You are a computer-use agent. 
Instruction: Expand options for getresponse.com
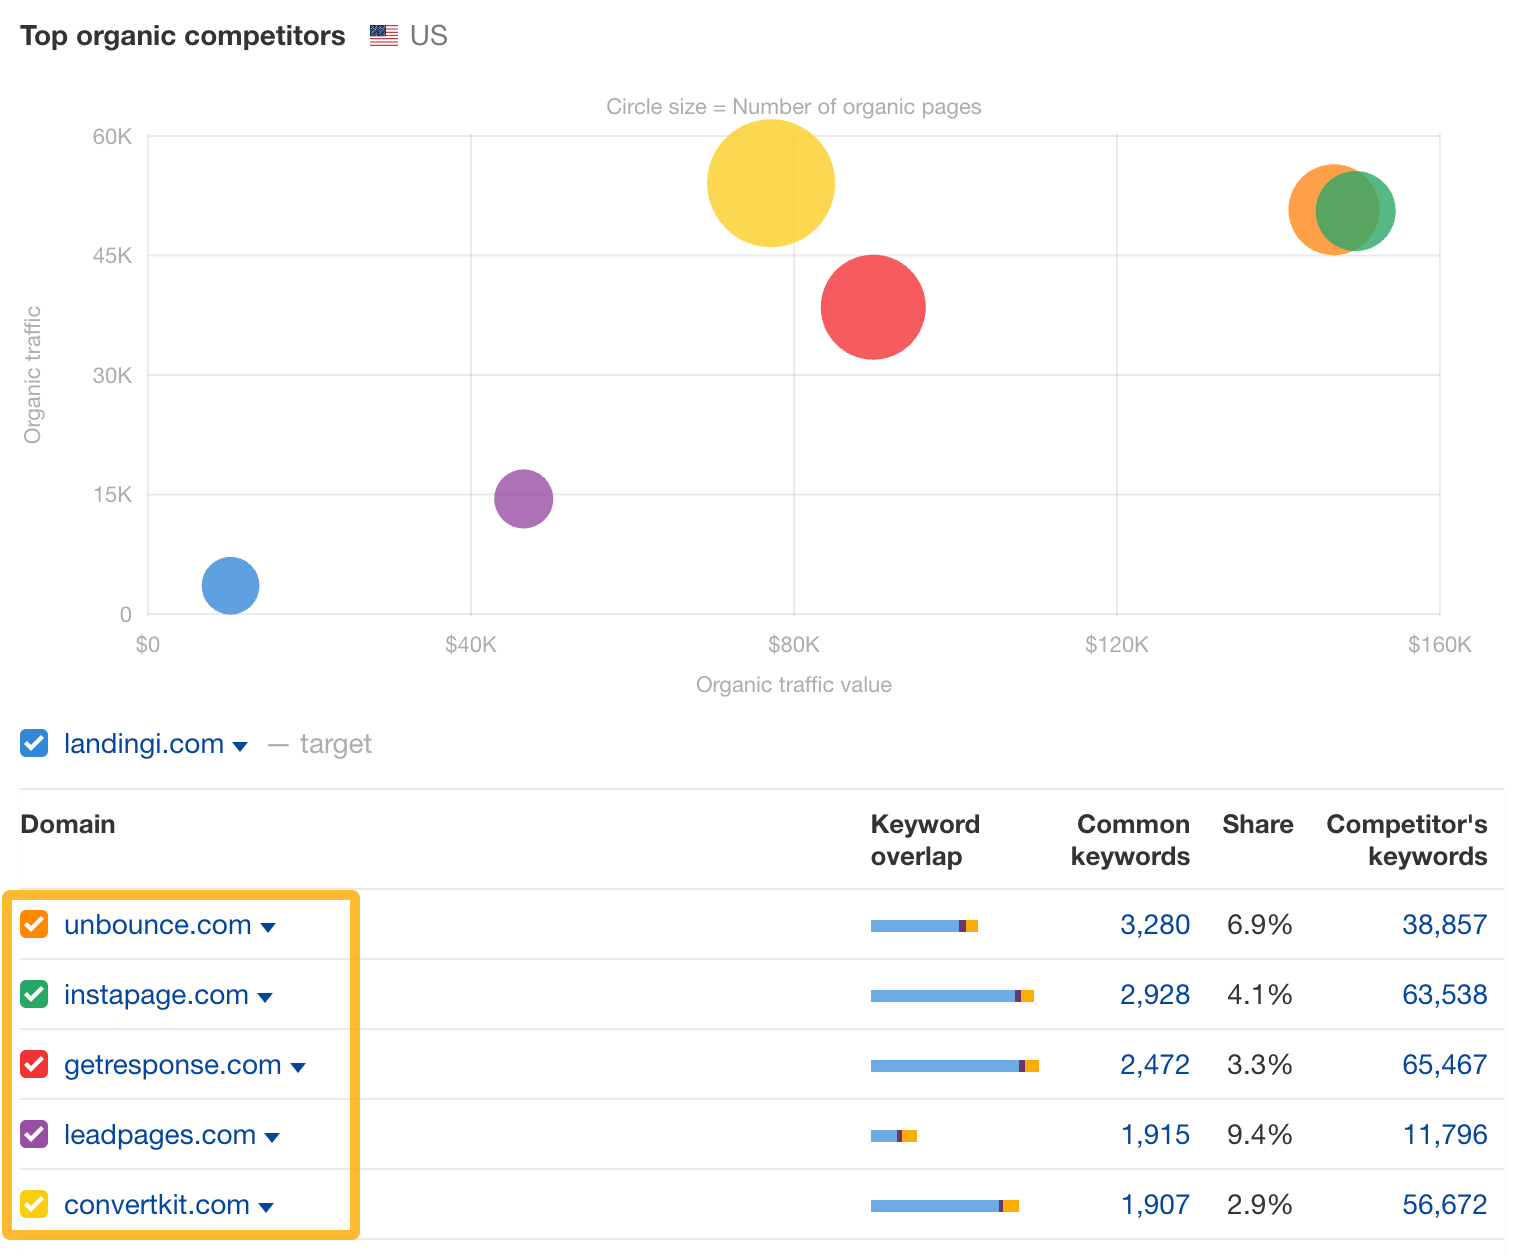(299, 1067)
